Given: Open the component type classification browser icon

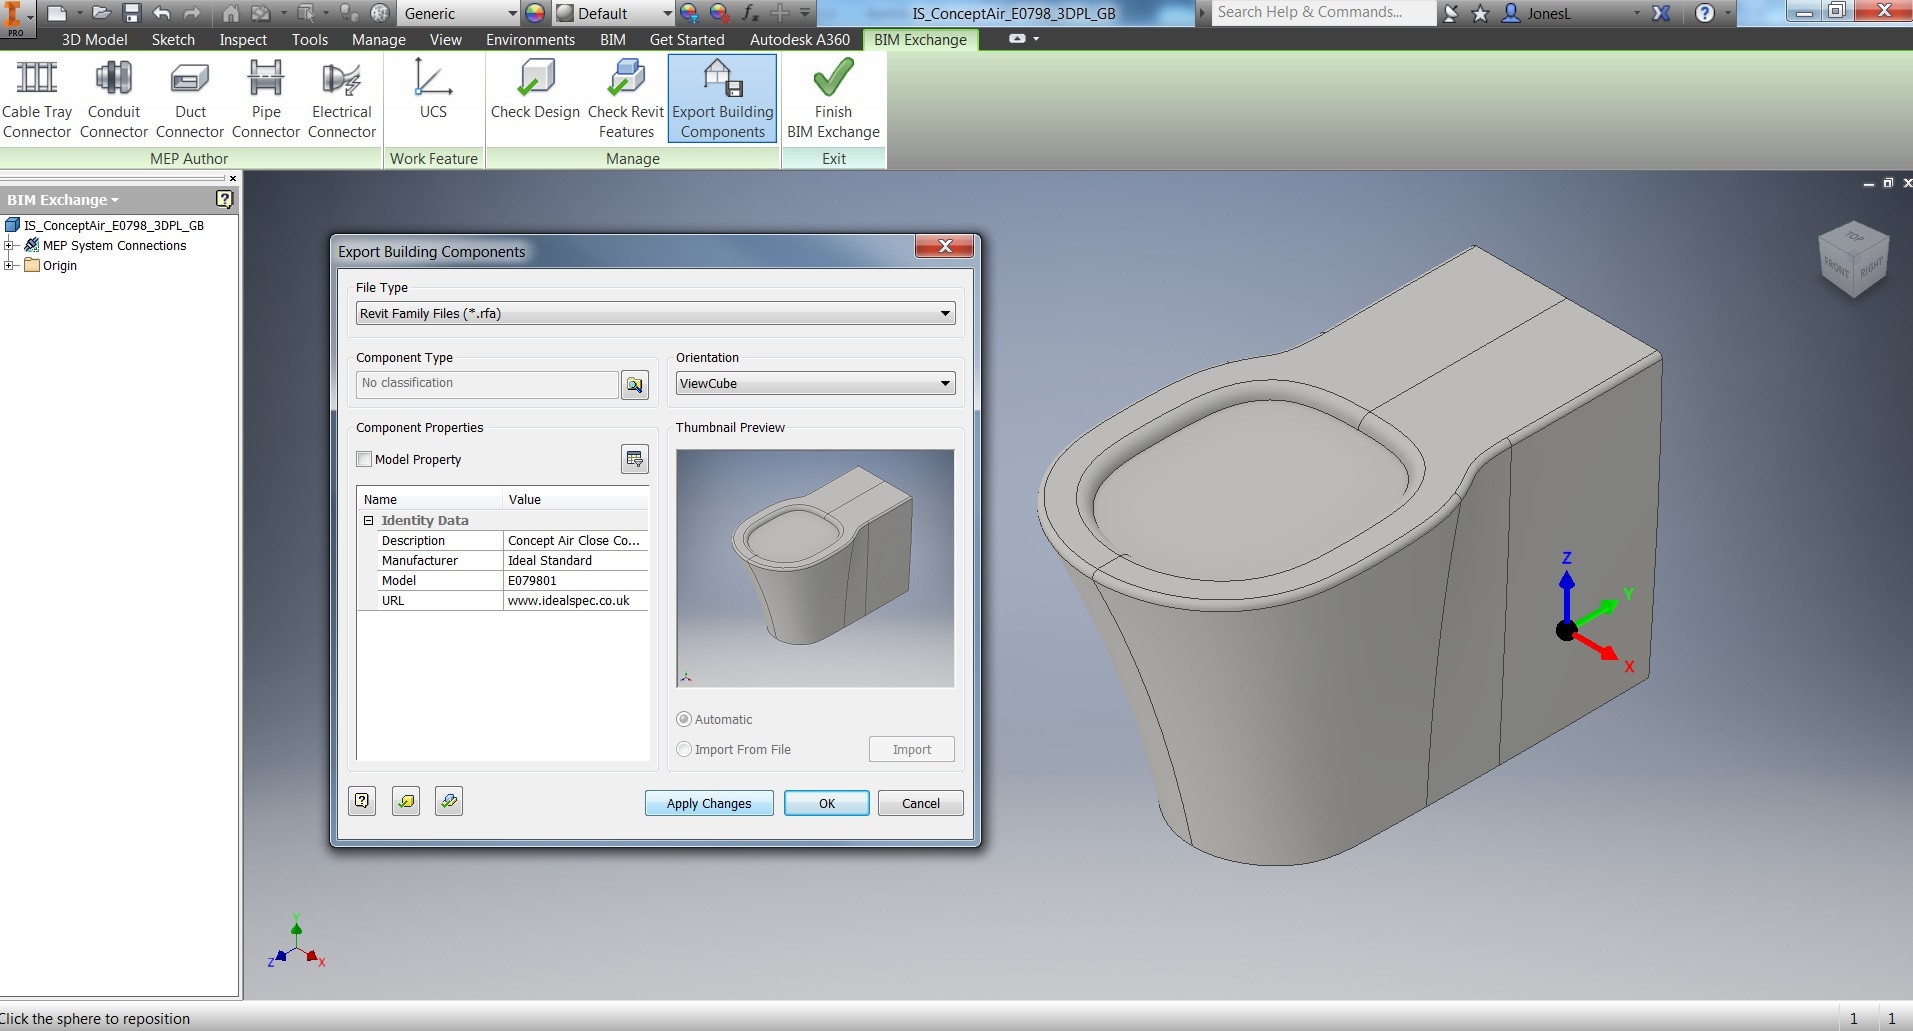Looking at the screenshot, I should coord(635,385).
